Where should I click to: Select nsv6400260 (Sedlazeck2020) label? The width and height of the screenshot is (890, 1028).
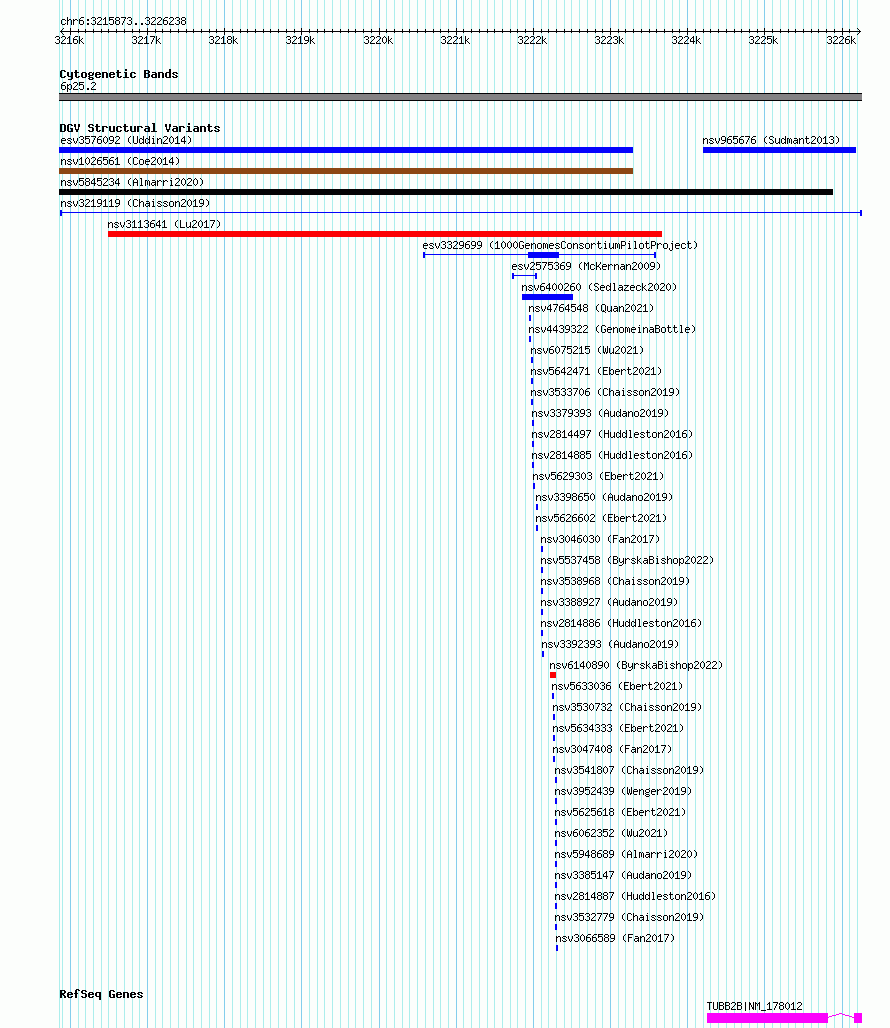[x=599, y=287]
